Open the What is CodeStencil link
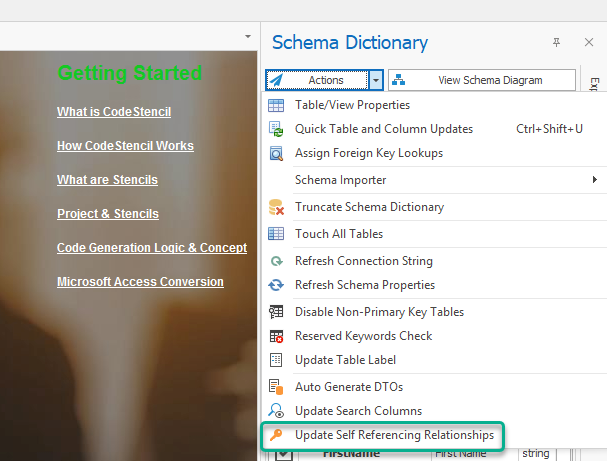The height and width of the screenshot is (461, 607). tap(114, 112)
